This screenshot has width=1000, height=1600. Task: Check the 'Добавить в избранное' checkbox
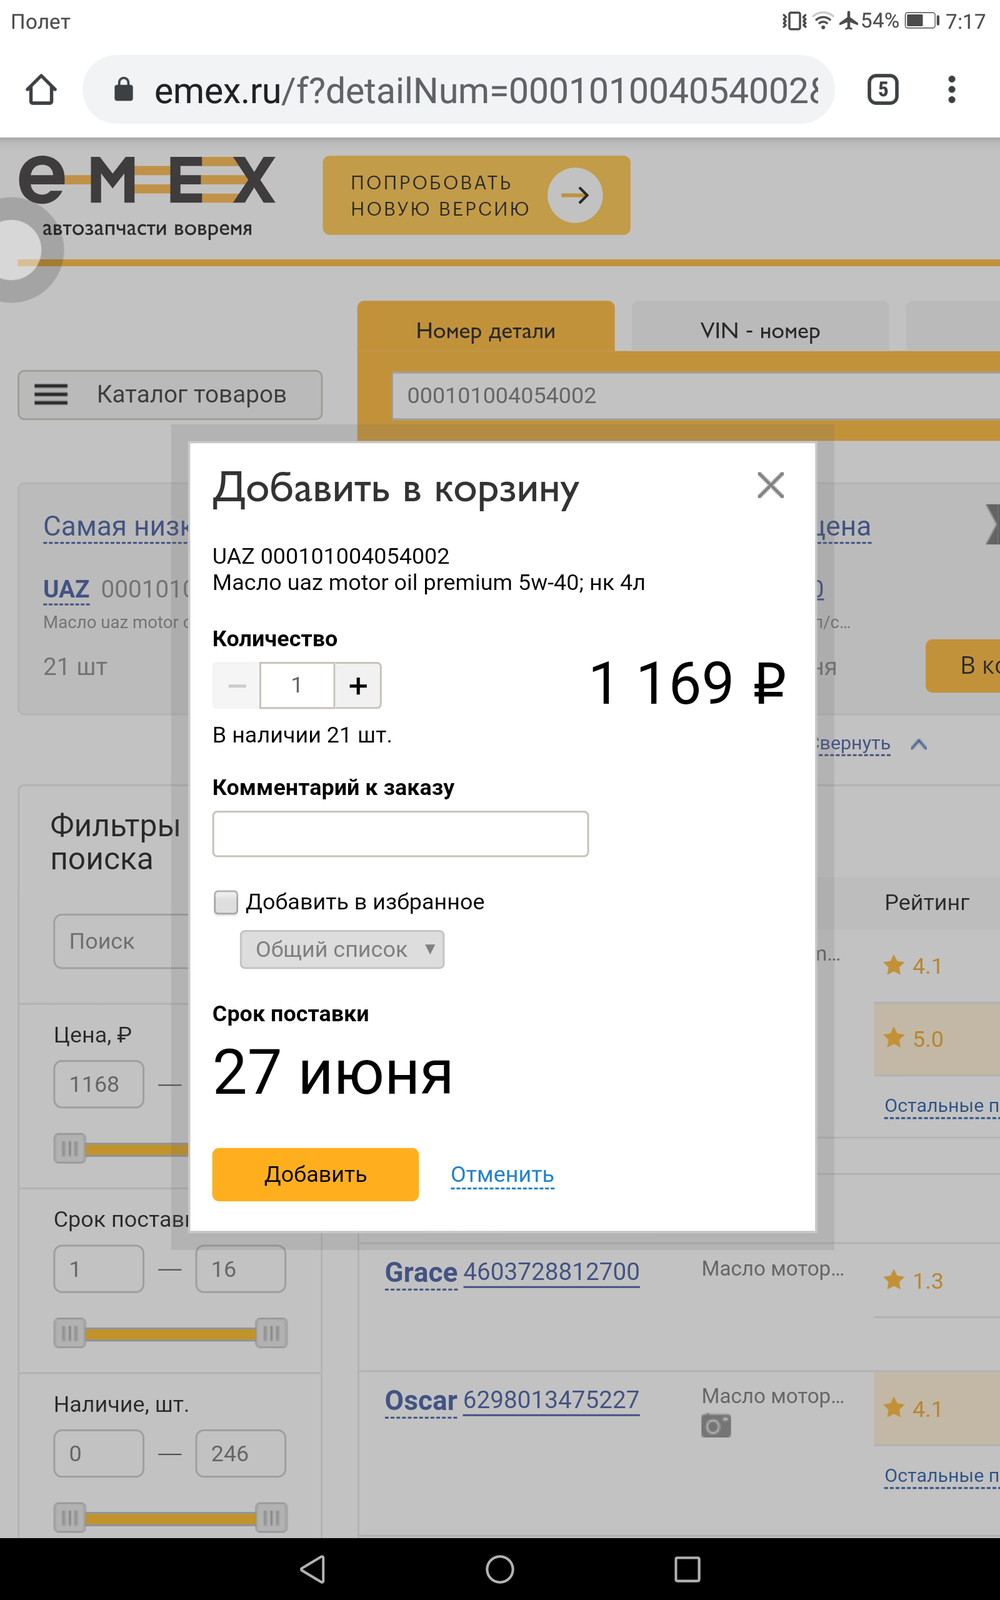226,902
